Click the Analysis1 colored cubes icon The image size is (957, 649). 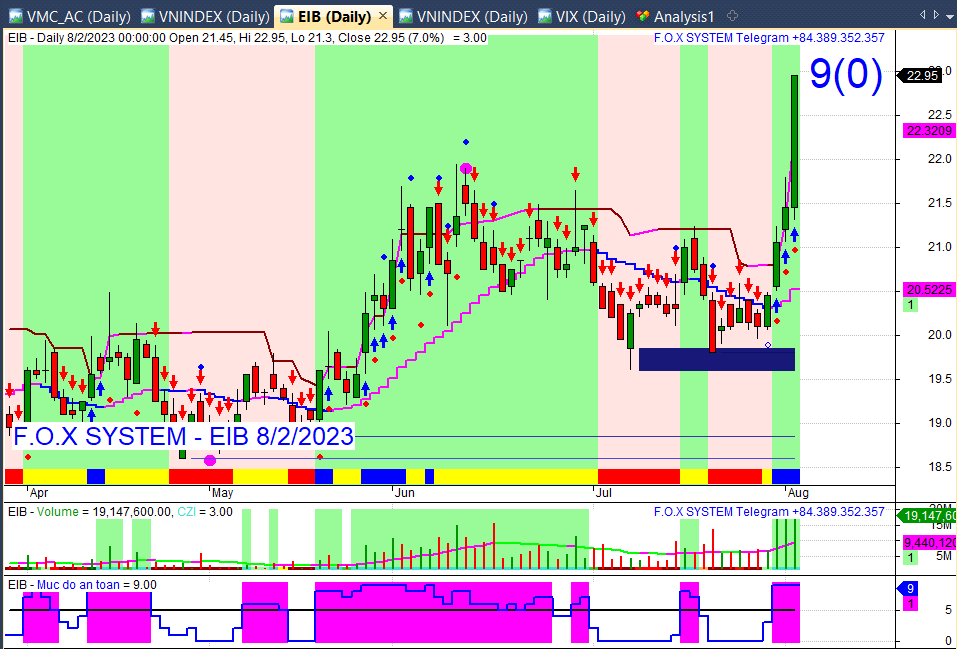[x=643, y=16]
